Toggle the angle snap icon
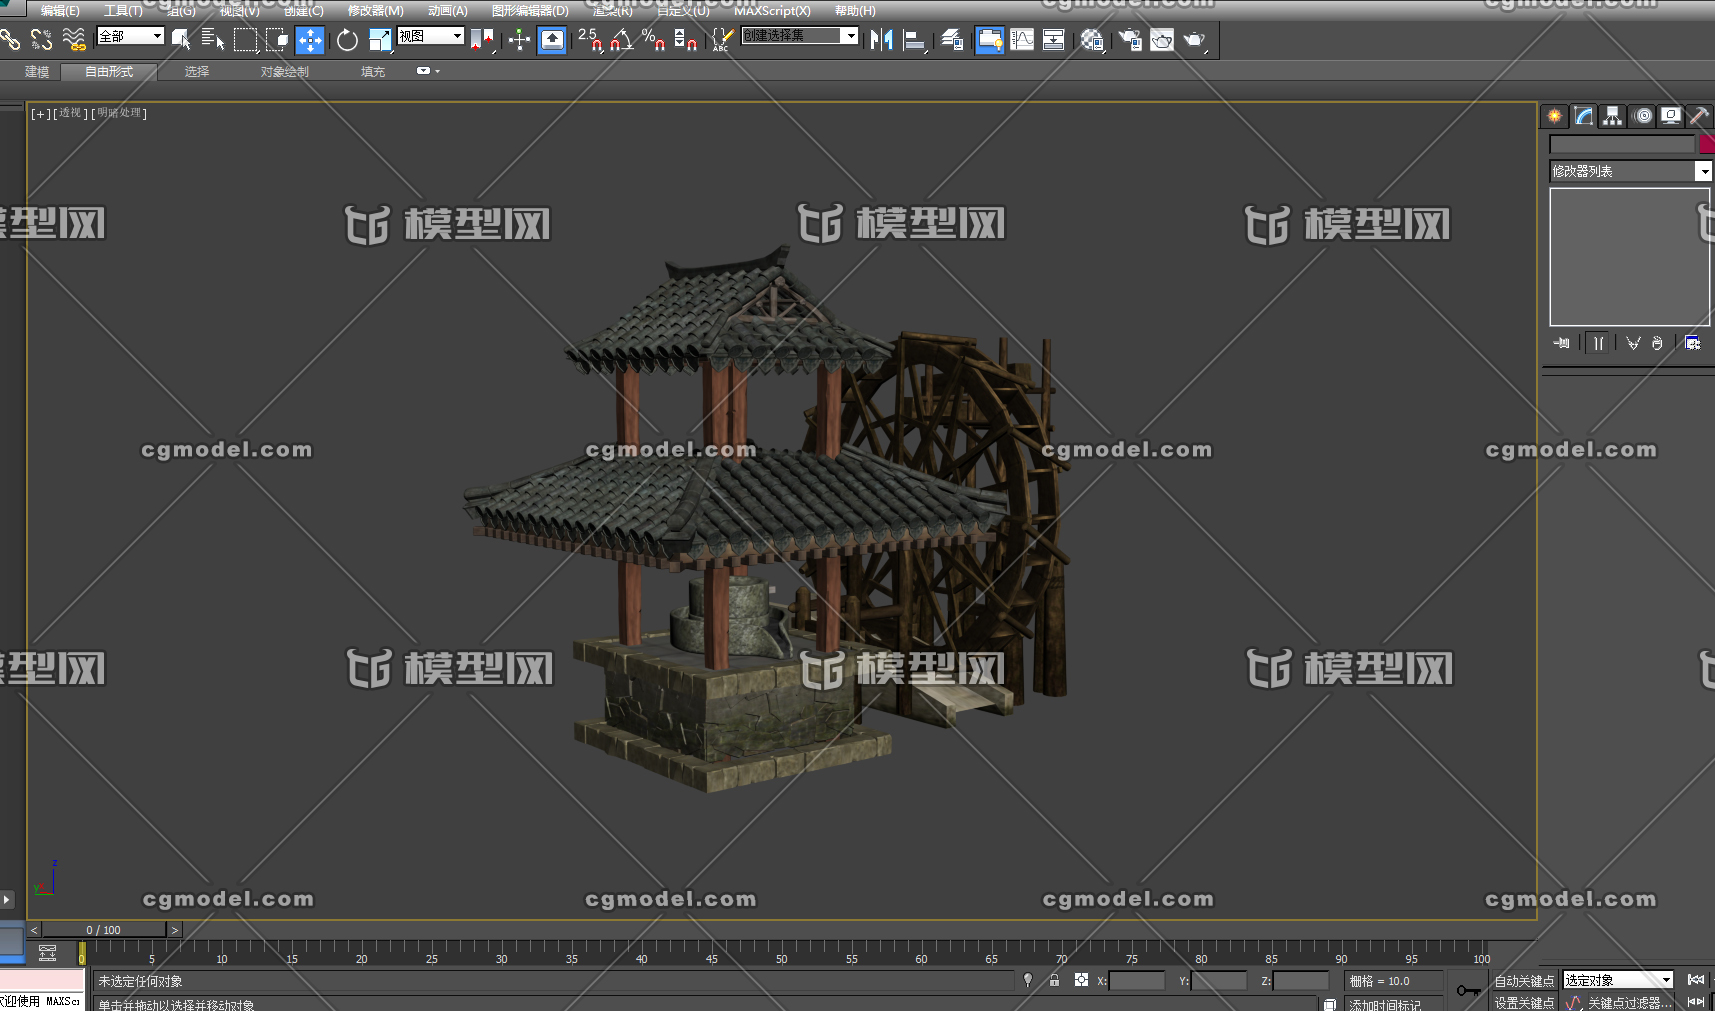The height and width of the screenshot is (1011, 1715). coord(621,40)
